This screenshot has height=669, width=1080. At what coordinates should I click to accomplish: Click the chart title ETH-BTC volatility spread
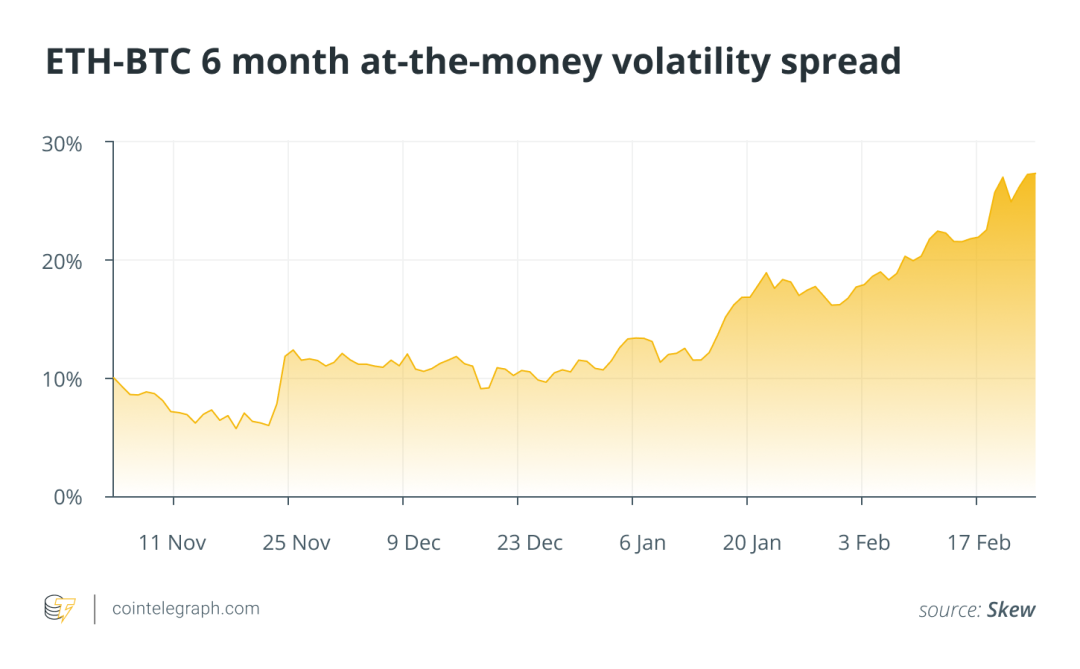[473, 62]
